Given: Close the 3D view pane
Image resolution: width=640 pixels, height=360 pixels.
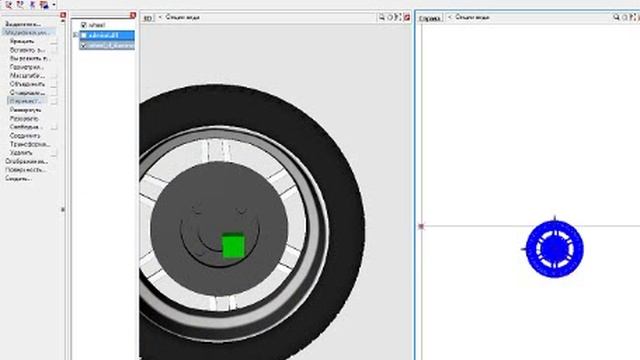Looking at the screenshot, I should [407, 18].
